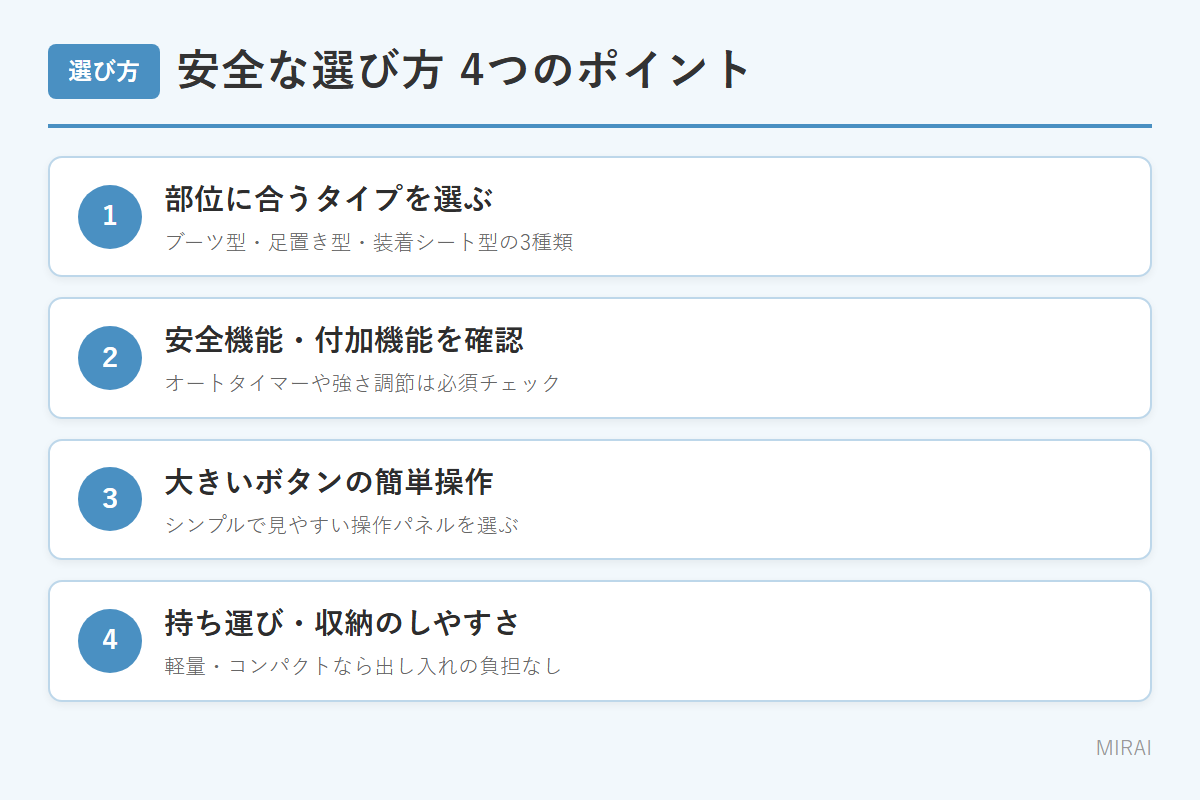Click the blue number 1 circle
Viewport: 1200px width, 800px height.
pos(110,216)
